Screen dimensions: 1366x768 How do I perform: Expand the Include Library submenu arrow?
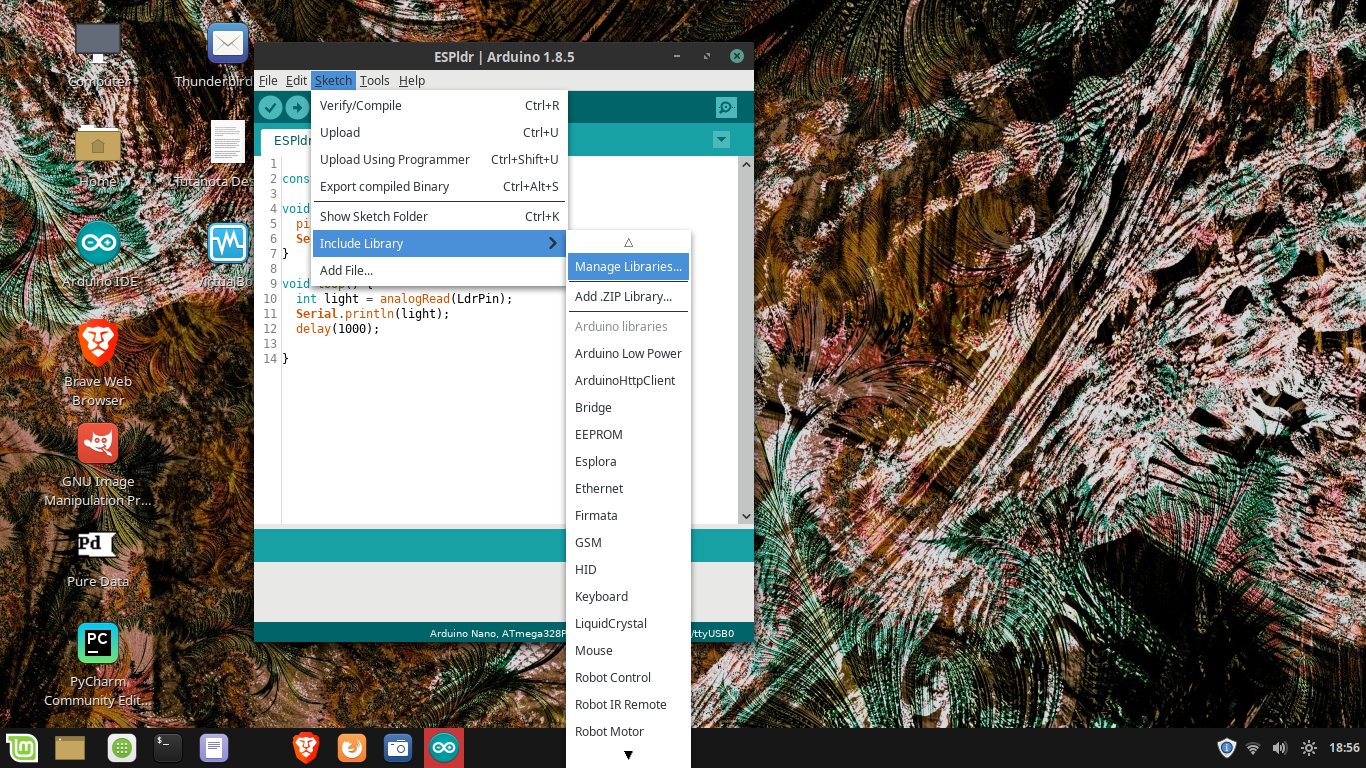(x=552, y=243)
